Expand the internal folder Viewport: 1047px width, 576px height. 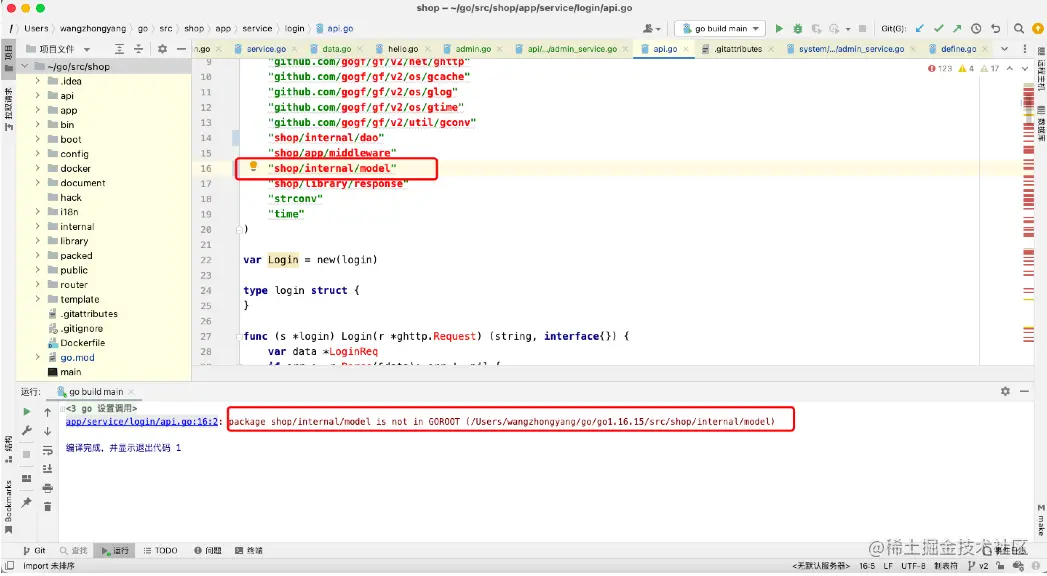pyautogui.click(x=37, y=226)
